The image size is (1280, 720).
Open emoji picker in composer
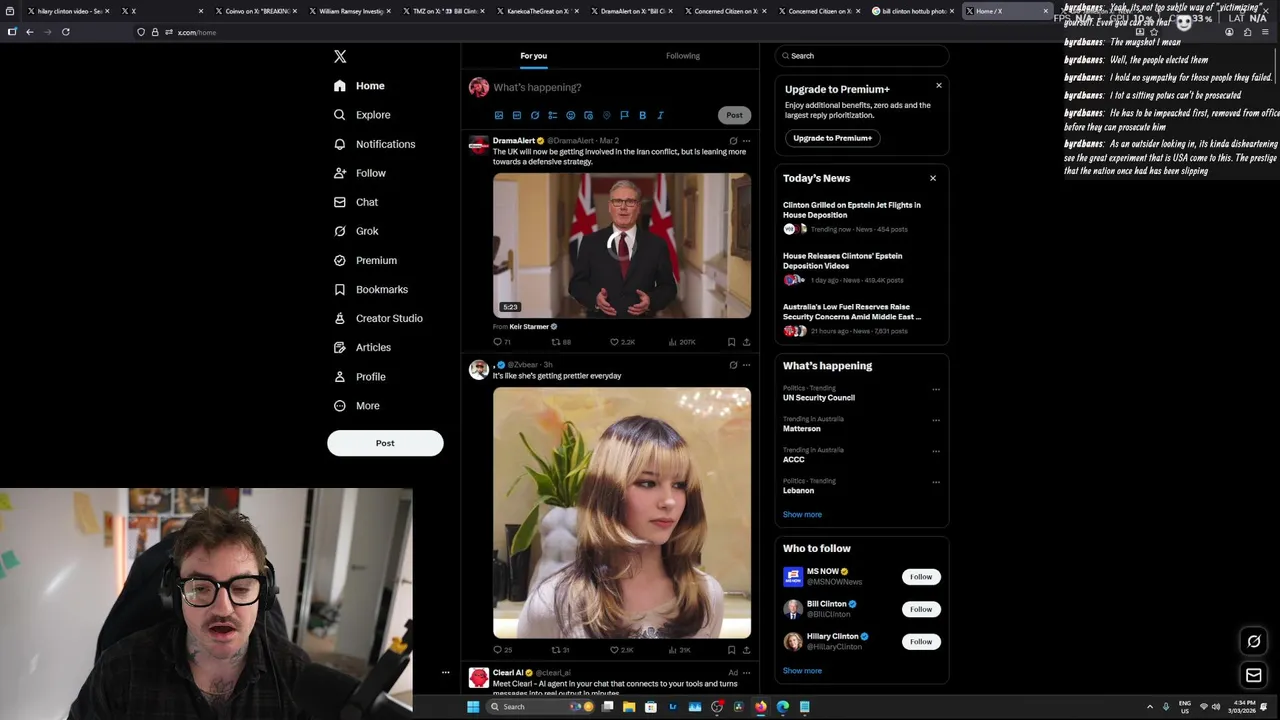click(570, 115)
